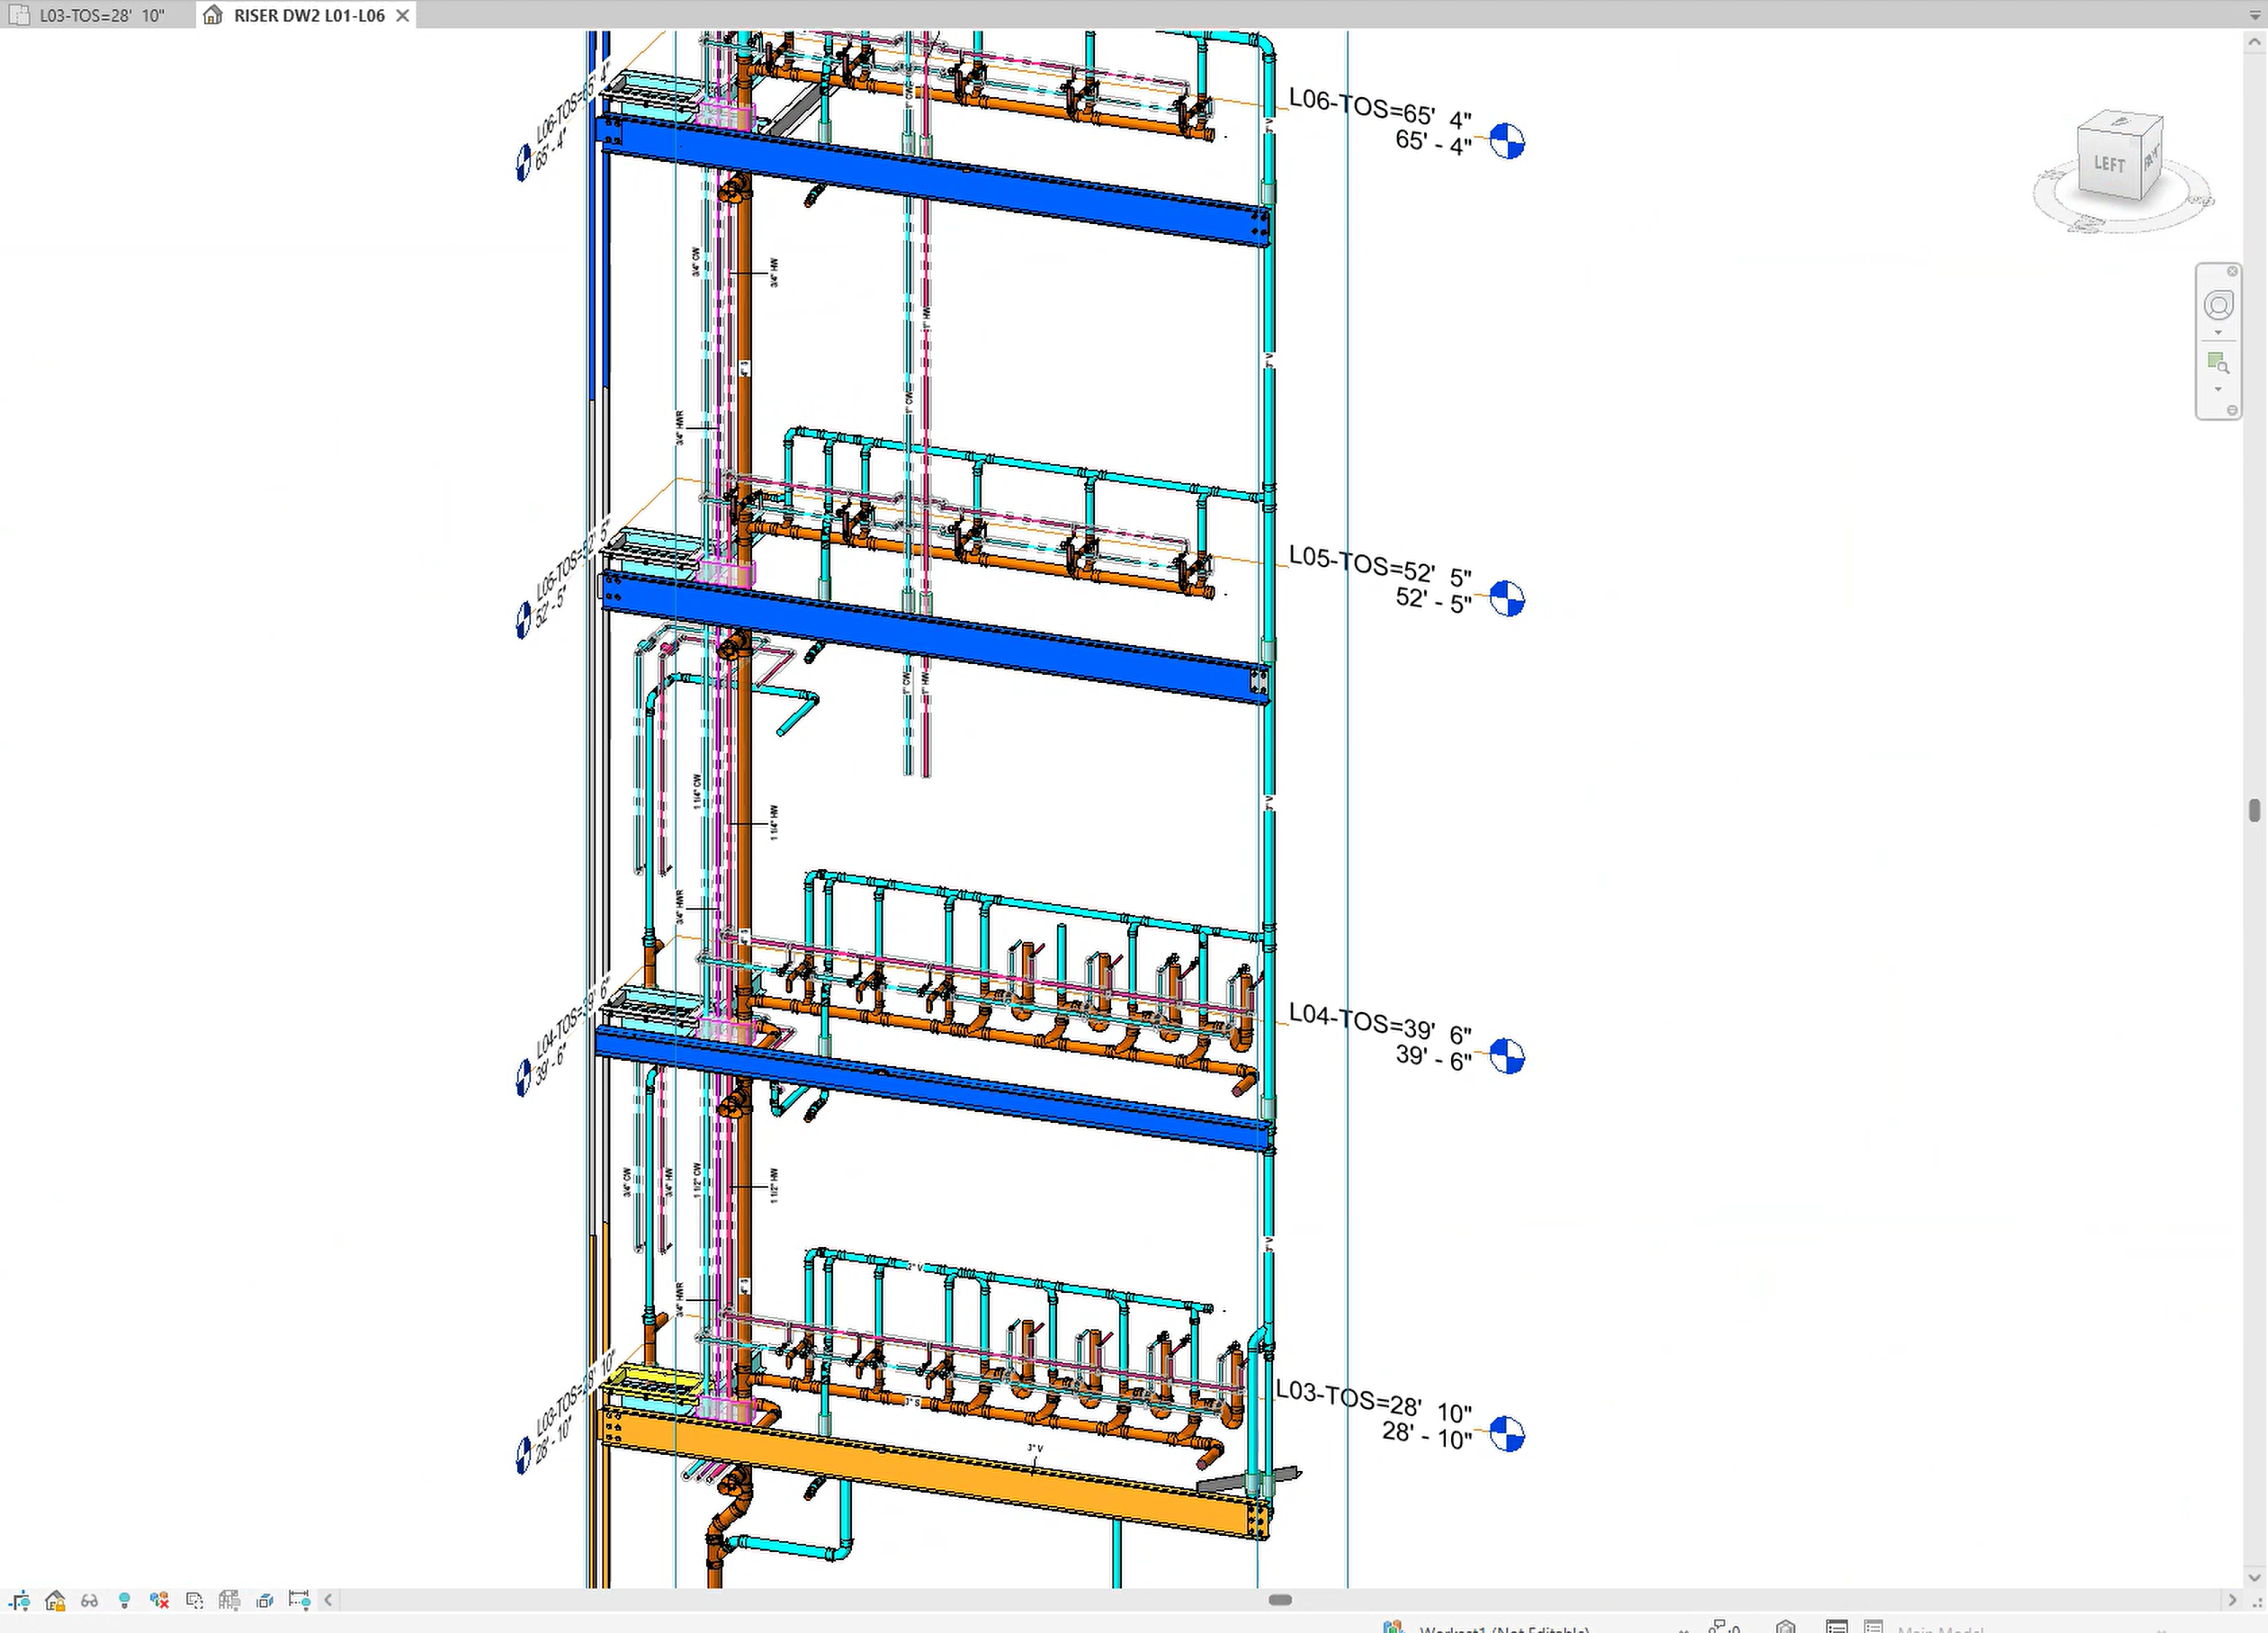This screenshot has width=2268, height=1633.
Task: Toggle Reveal Hidden Elements lightbulb
Action: pos(124,1600)
